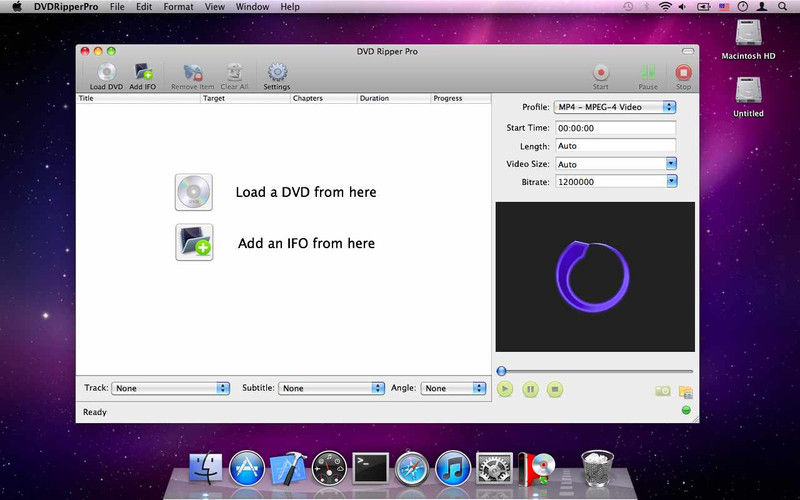800x500 pixels.
Task: Click the Add IFO toolbar icon
Action: (x=143, y=73)
